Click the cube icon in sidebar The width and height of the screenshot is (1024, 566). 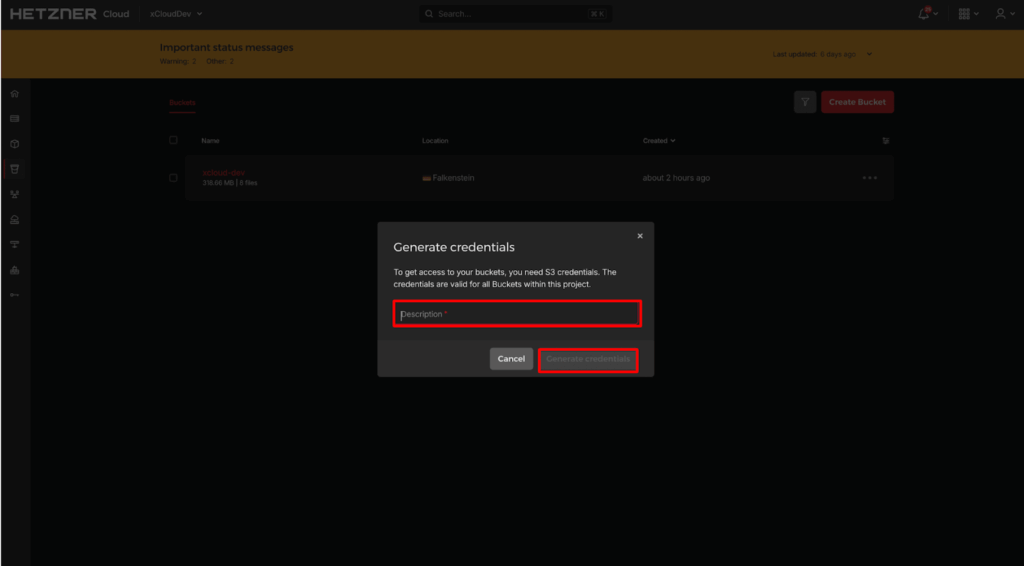[14, 144]
